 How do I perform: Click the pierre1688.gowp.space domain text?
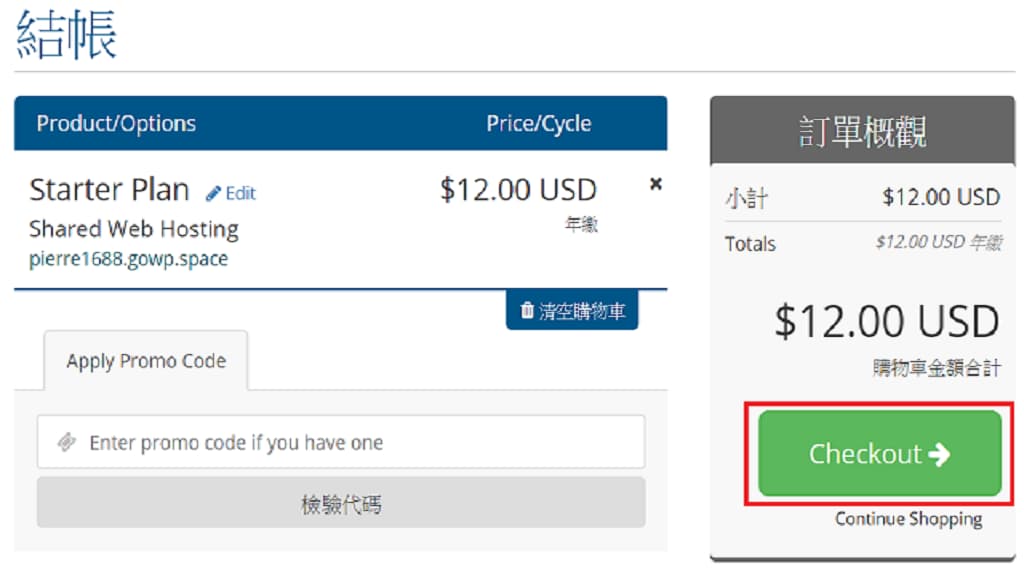point(128,259)
